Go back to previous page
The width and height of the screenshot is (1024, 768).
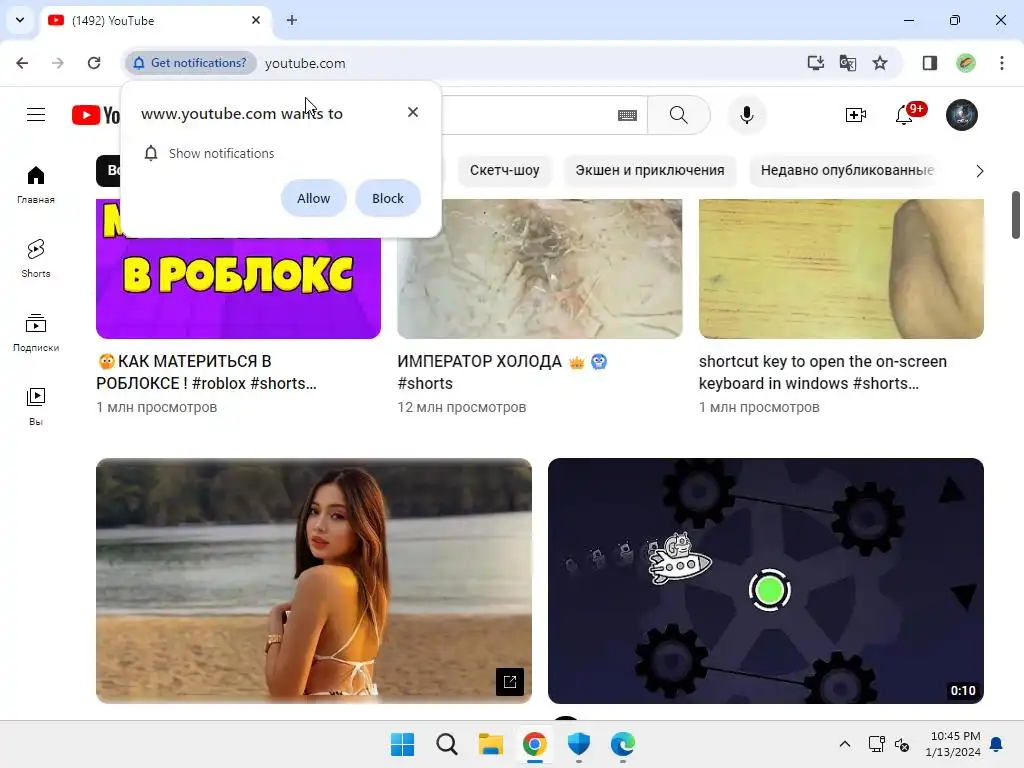[x=22, y=63]
